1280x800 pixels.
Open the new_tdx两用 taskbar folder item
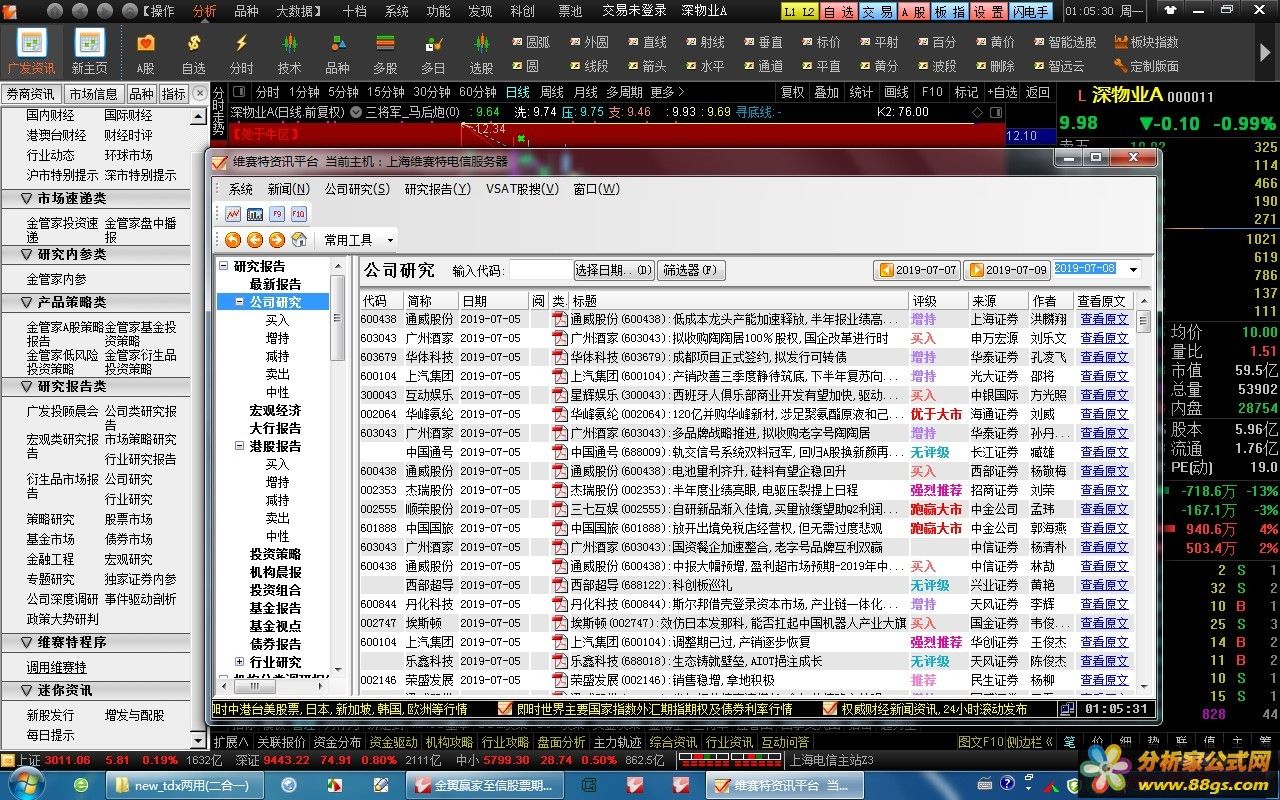pos(185,785)
